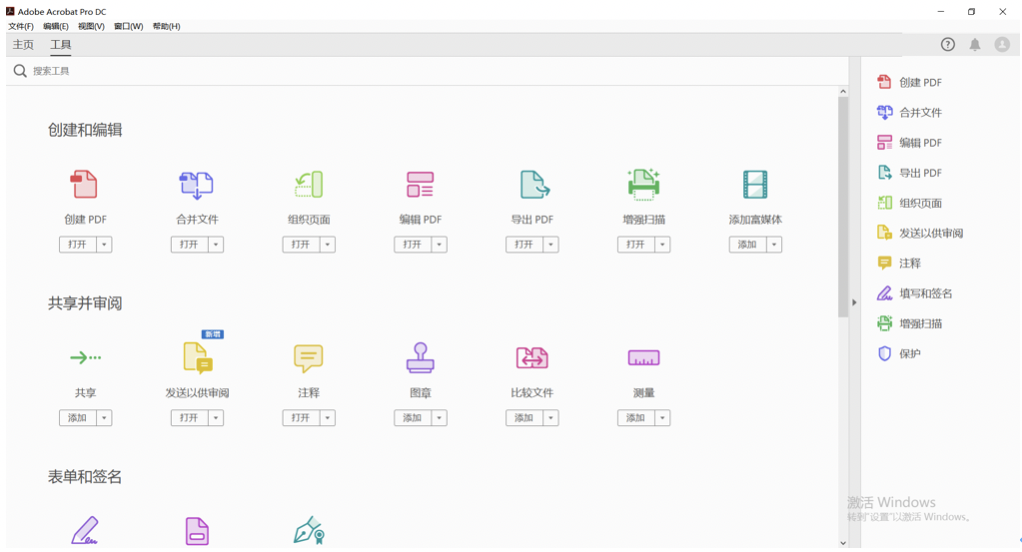Select the 发送以供审阅 tool icon
The height and width of the screenshot is (552, 1022).
point(197,357)
